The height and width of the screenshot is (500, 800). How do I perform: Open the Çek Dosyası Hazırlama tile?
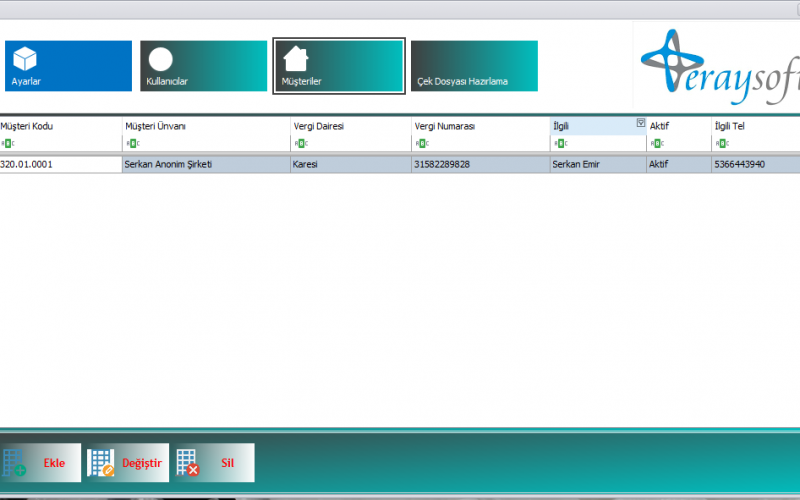point(474,66)
